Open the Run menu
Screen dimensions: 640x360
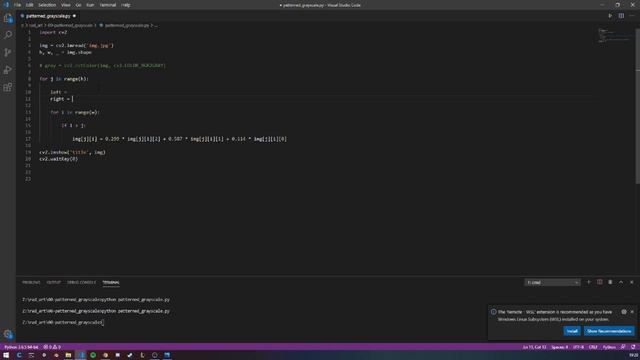tap(90, 5)
